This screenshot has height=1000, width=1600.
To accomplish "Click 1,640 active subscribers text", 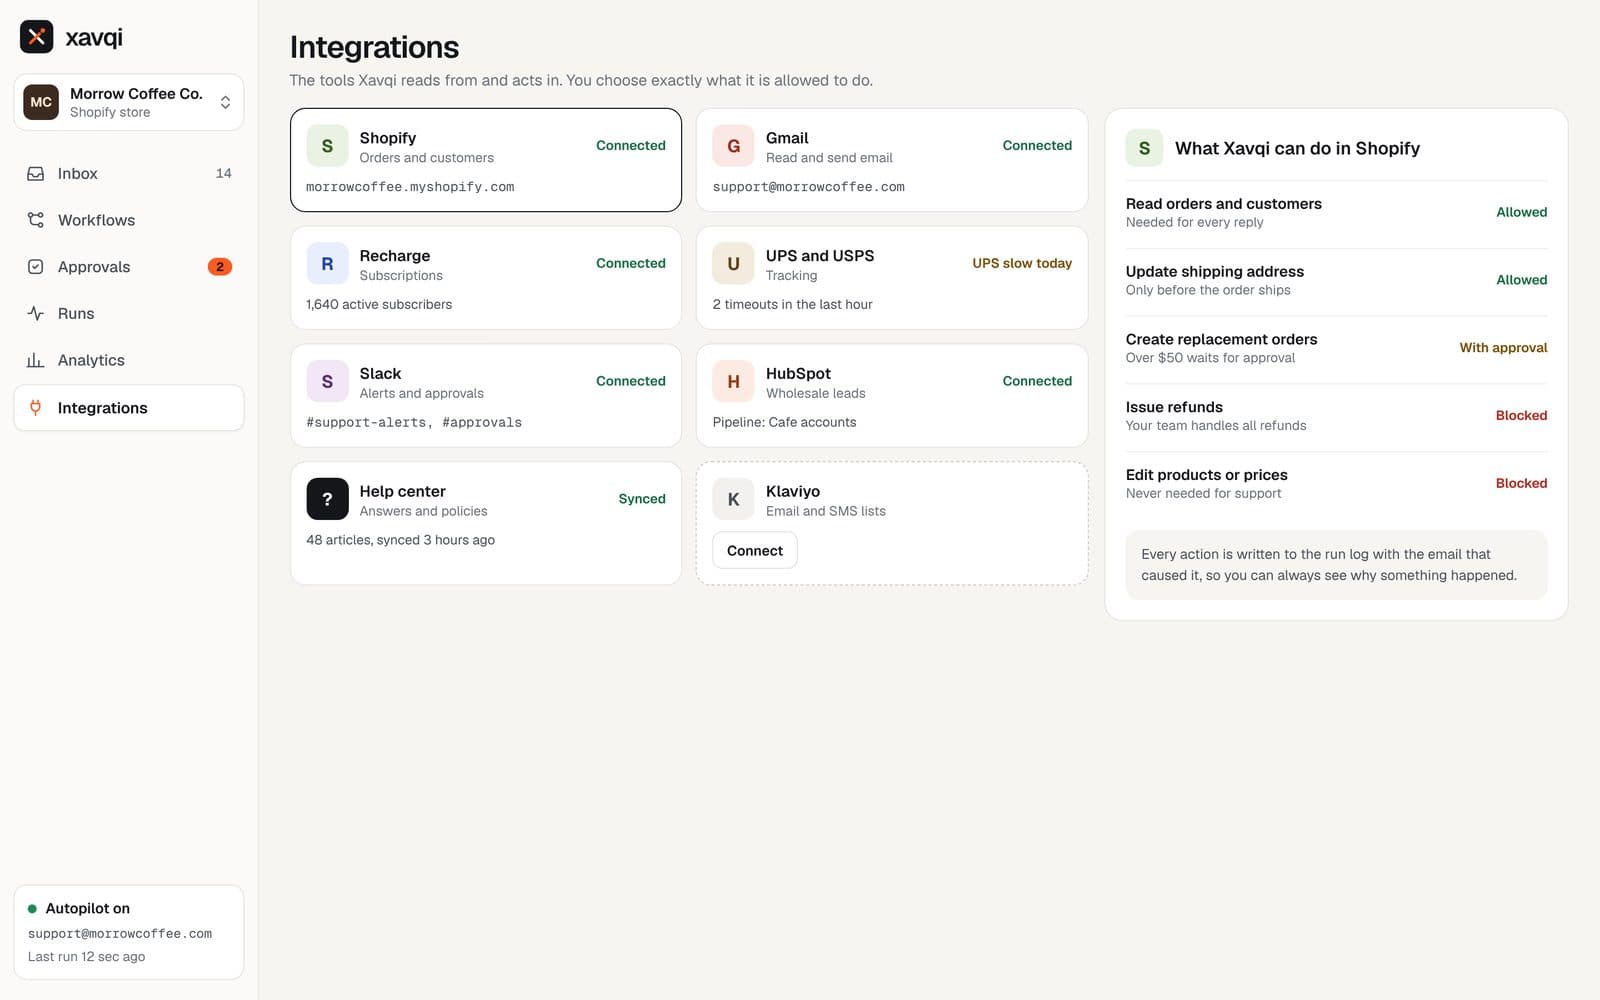I will [379, 305].
